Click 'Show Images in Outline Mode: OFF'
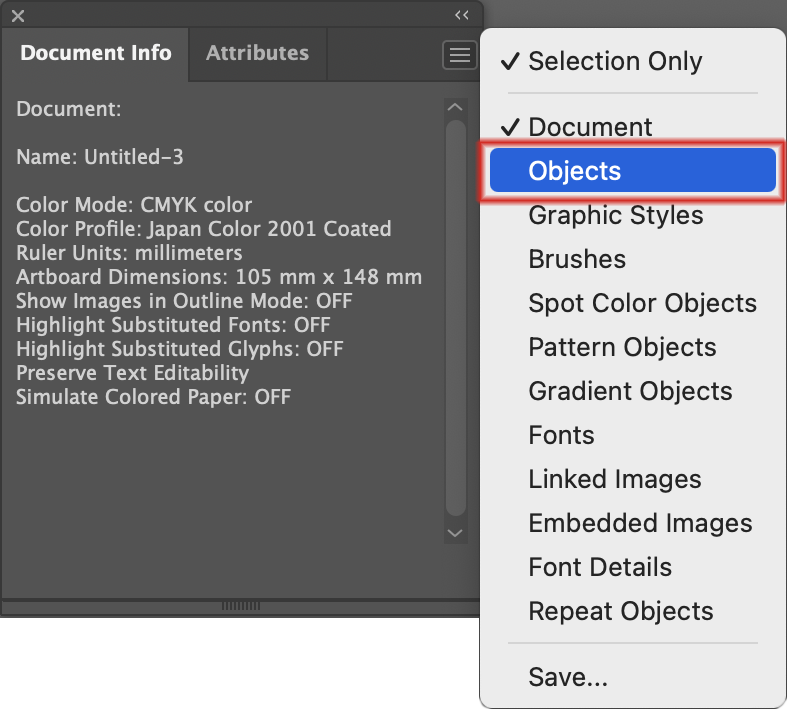787x709 pixels. coord(184,301)
